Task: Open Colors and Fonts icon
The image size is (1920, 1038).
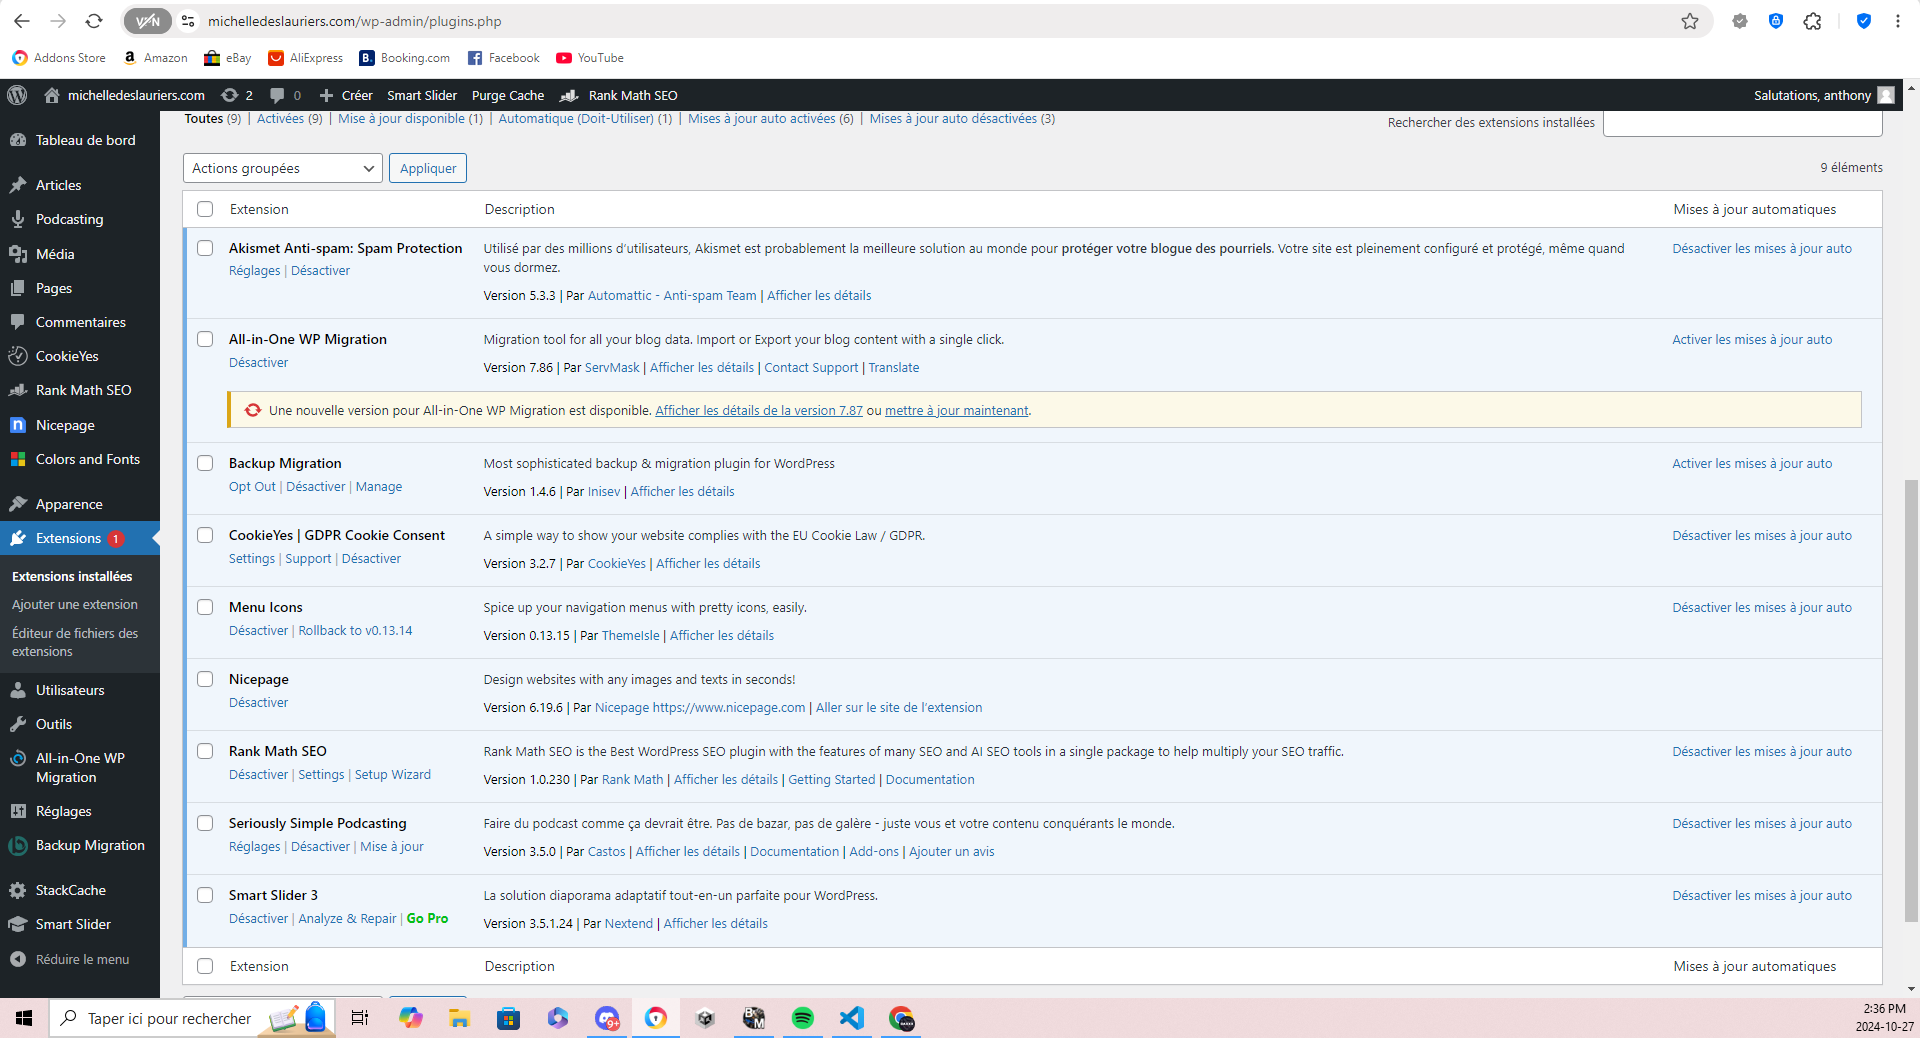Action: [x=18, y=459]
